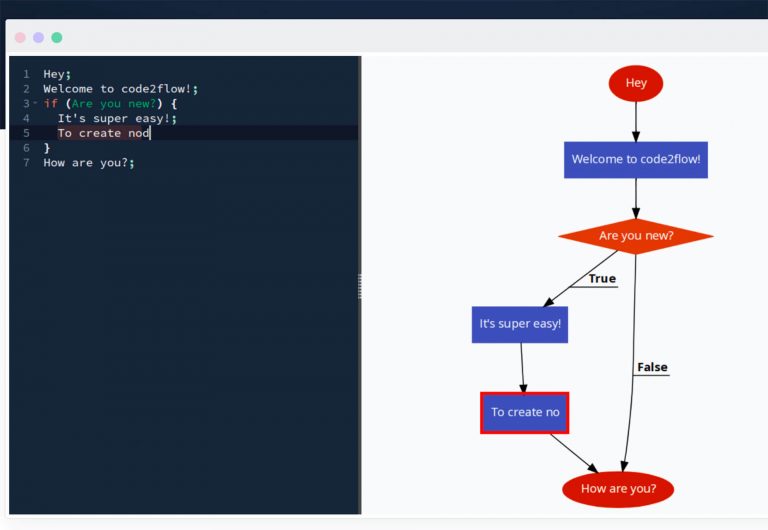Click the green window control dot
768x530 pixels.
point(57,37)
